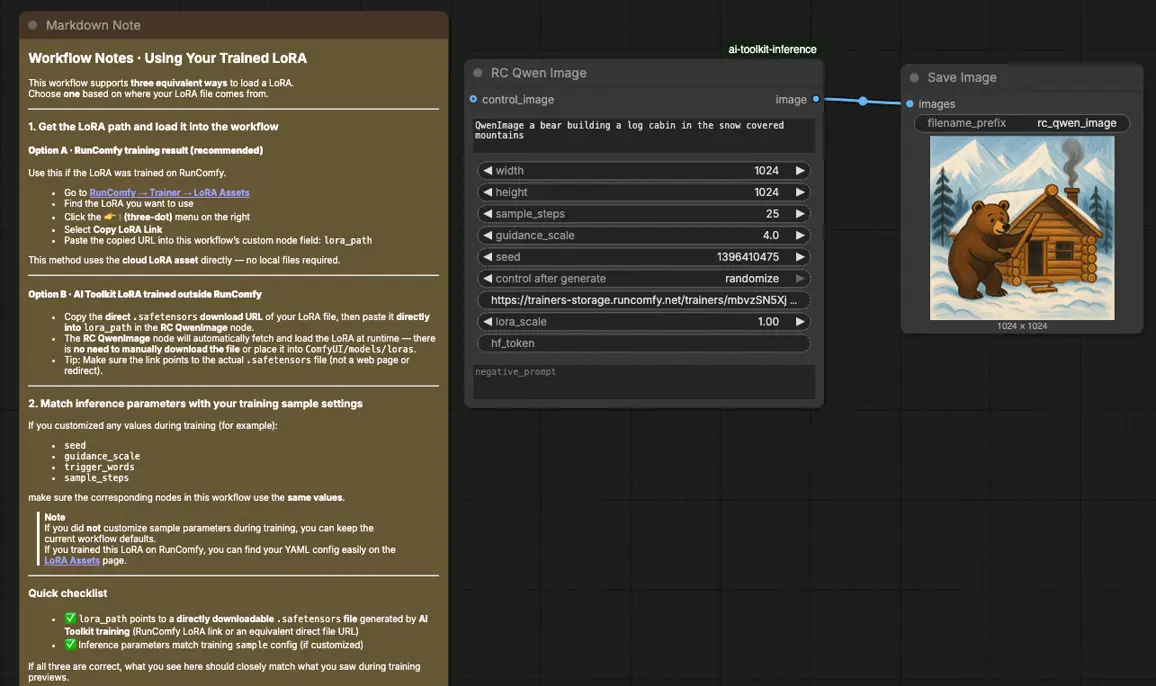Click the Markdown Note title bar
Viewport: 1156px width, 686px height.
(x=234, y=25)
